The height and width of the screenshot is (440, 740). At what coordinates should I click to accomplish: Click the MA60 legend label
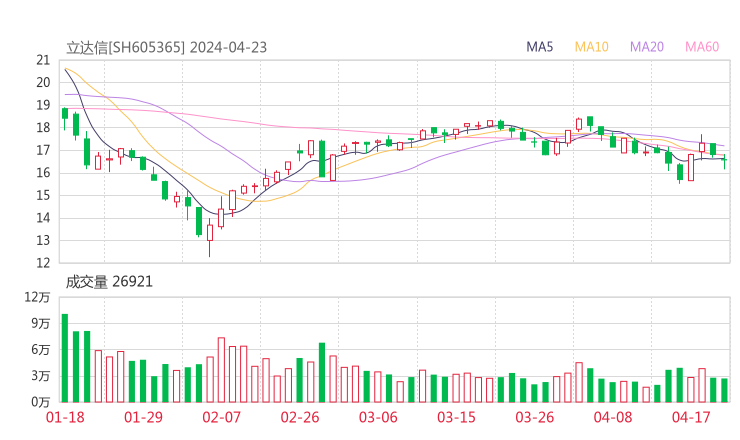[x=702, y=47]
